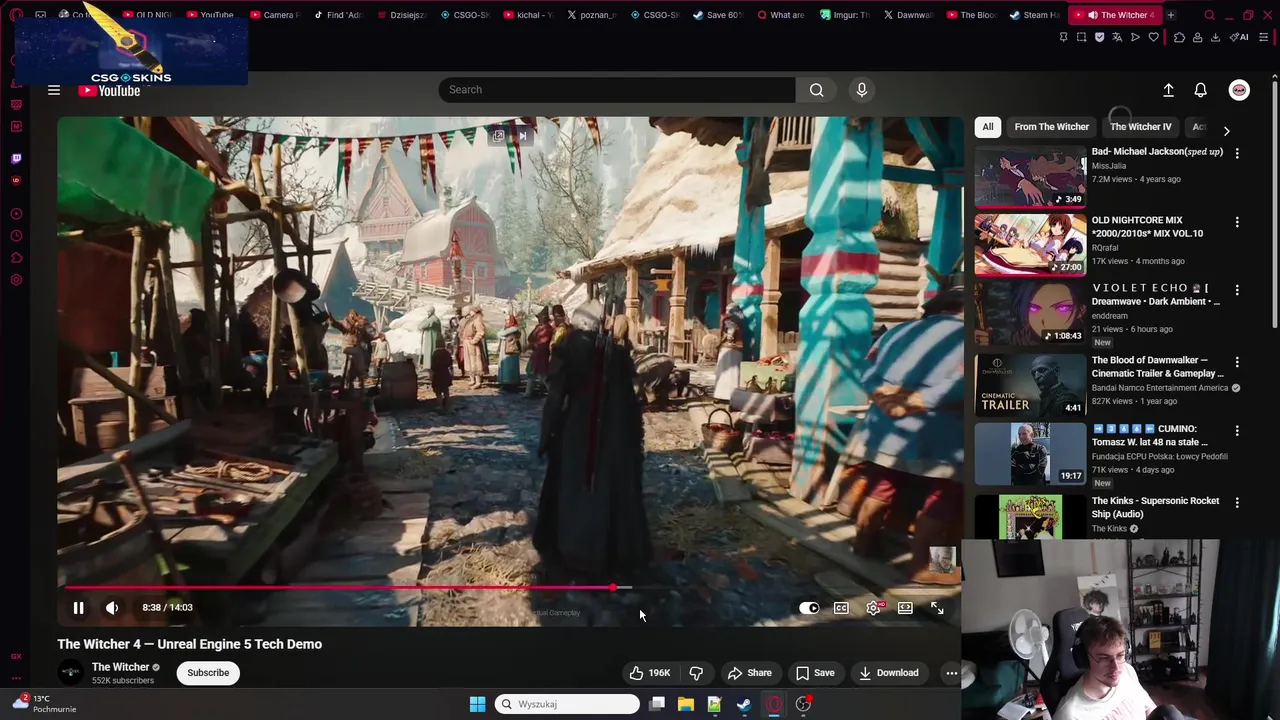This screenshot has width=1280, height=720.
Task: Open the YouTube hamburger guide menu
Action: click(54, 90)
